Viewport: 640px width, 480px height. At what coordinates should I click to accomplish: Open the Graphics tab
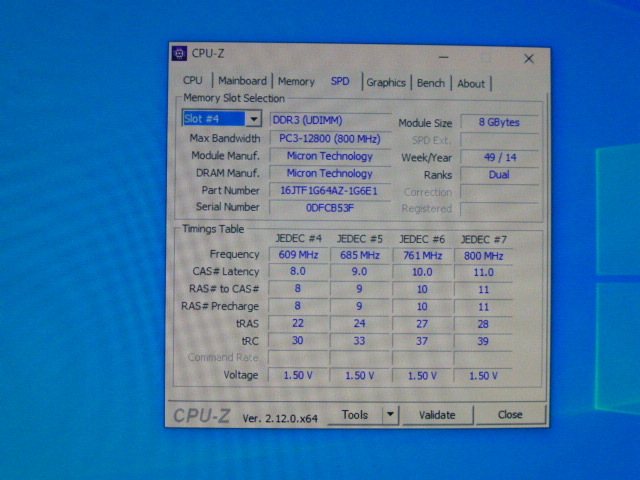click(386, 83)
